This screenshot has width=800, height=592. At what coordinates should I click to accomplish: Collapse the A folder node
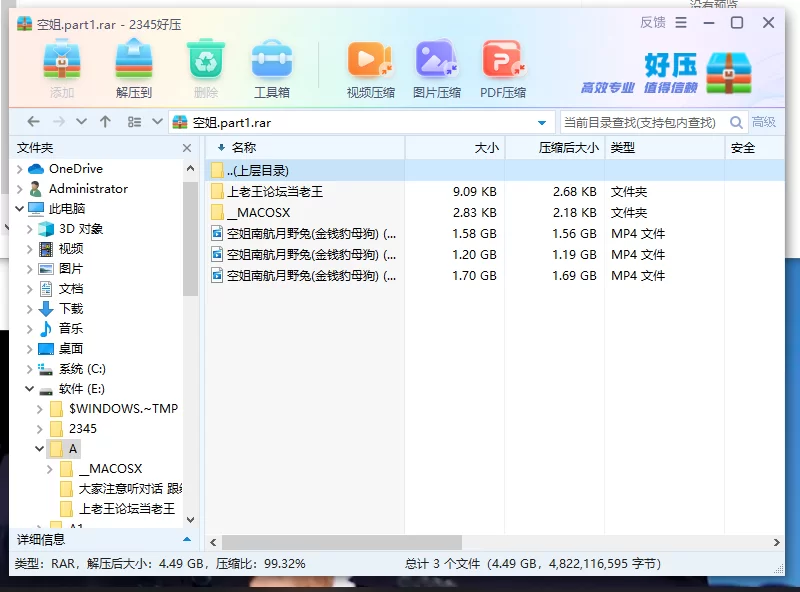tap(40, 449)
